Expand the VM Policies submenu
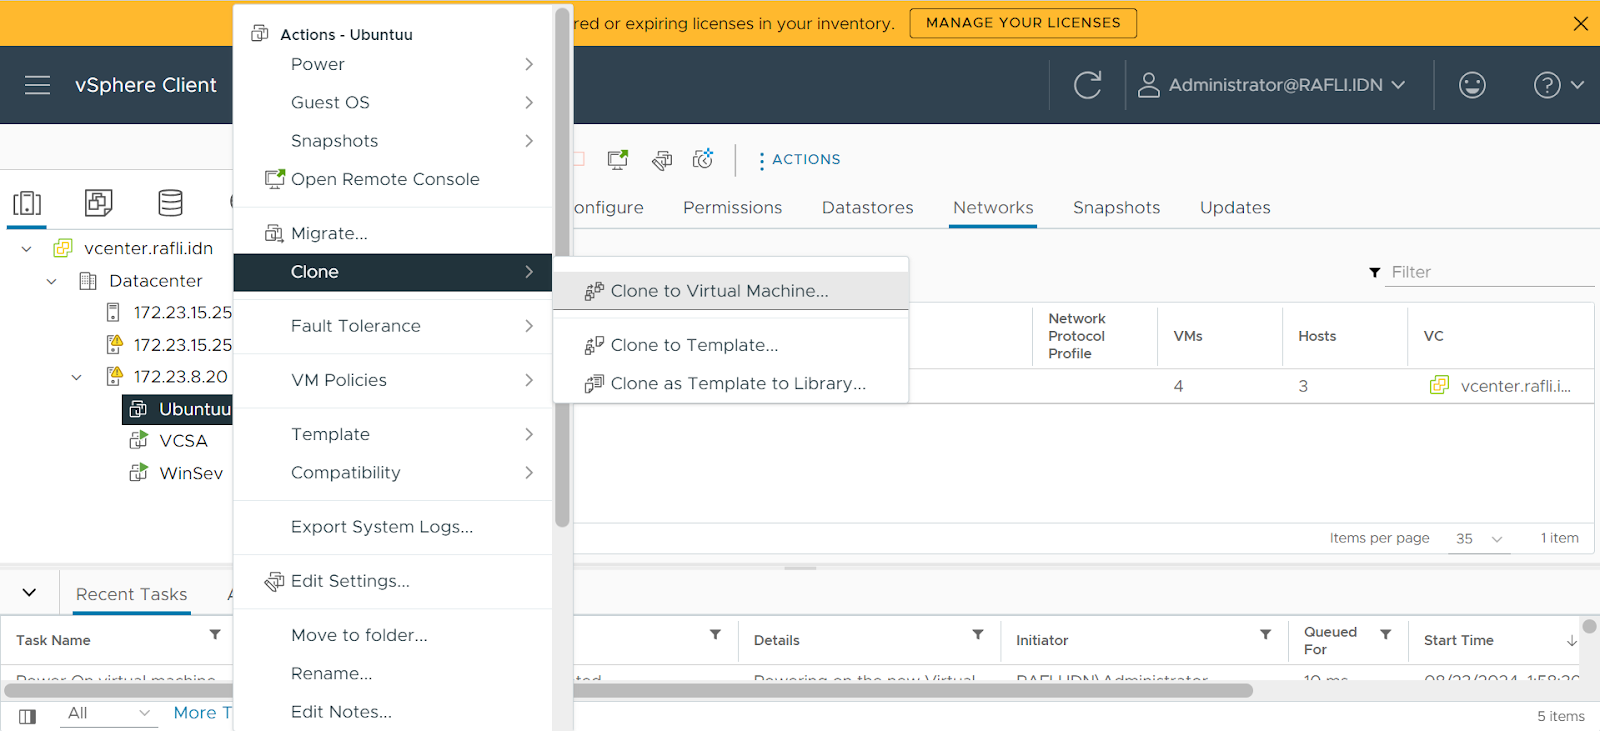The height and width of the screenshot is (731, 1600). (x=392, y=380)
